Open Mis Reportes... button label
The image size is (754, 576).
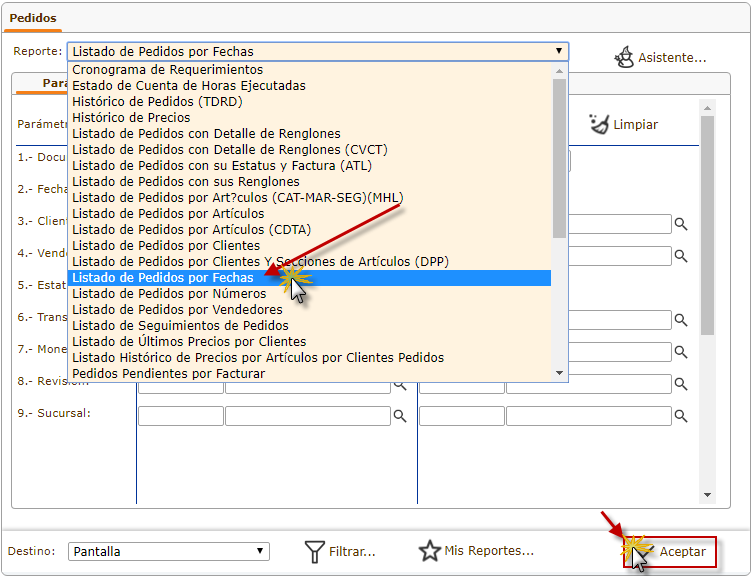[489, 551]
